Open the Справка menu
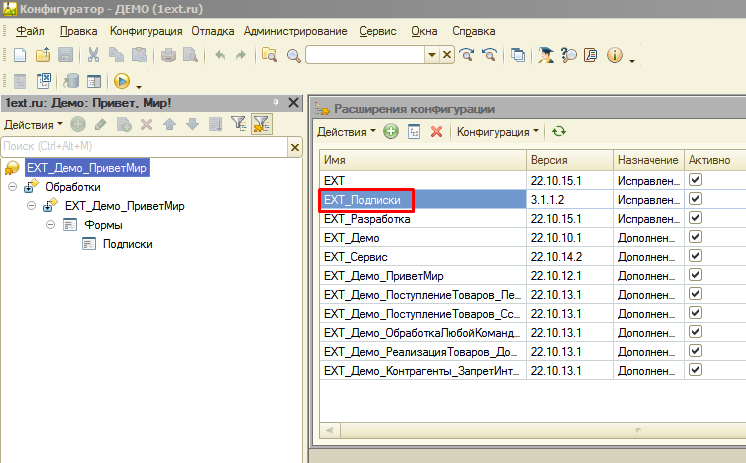746x463 pixels. pyautogui.click(x=473, y=31)
